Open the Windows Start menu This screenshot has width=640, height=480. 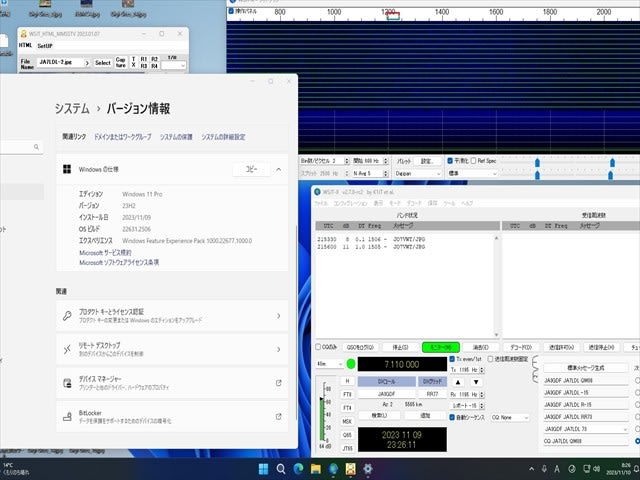pos(263,469)
